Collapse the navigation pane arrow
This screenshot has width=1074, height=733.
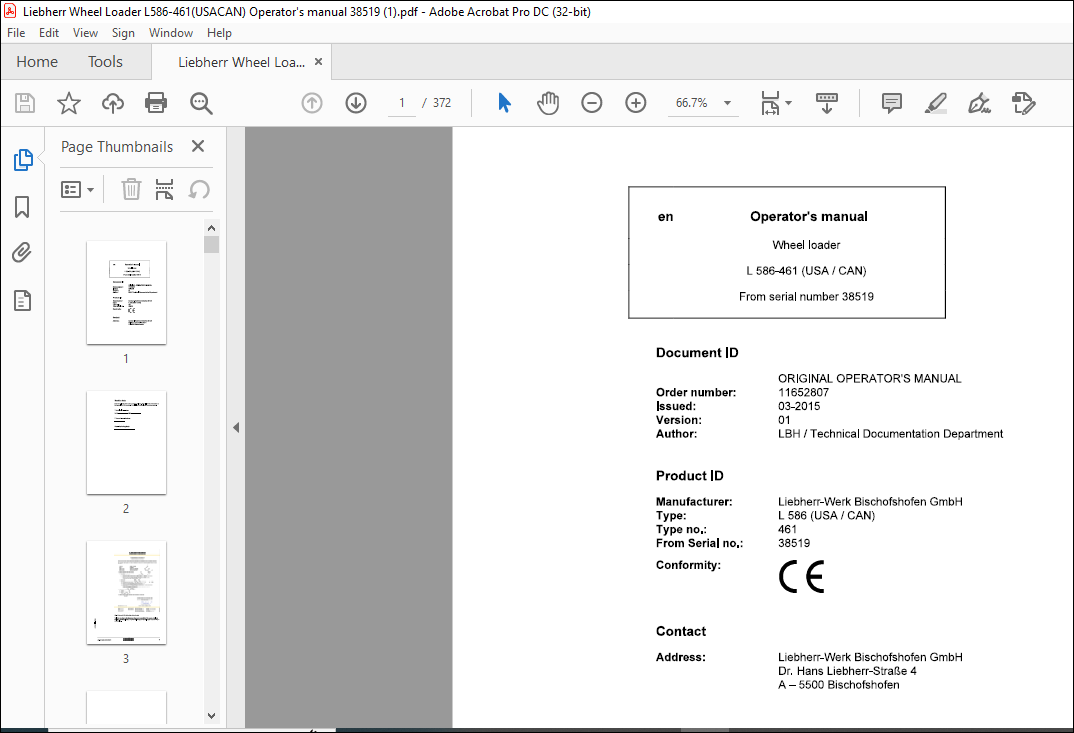(236, 427)
